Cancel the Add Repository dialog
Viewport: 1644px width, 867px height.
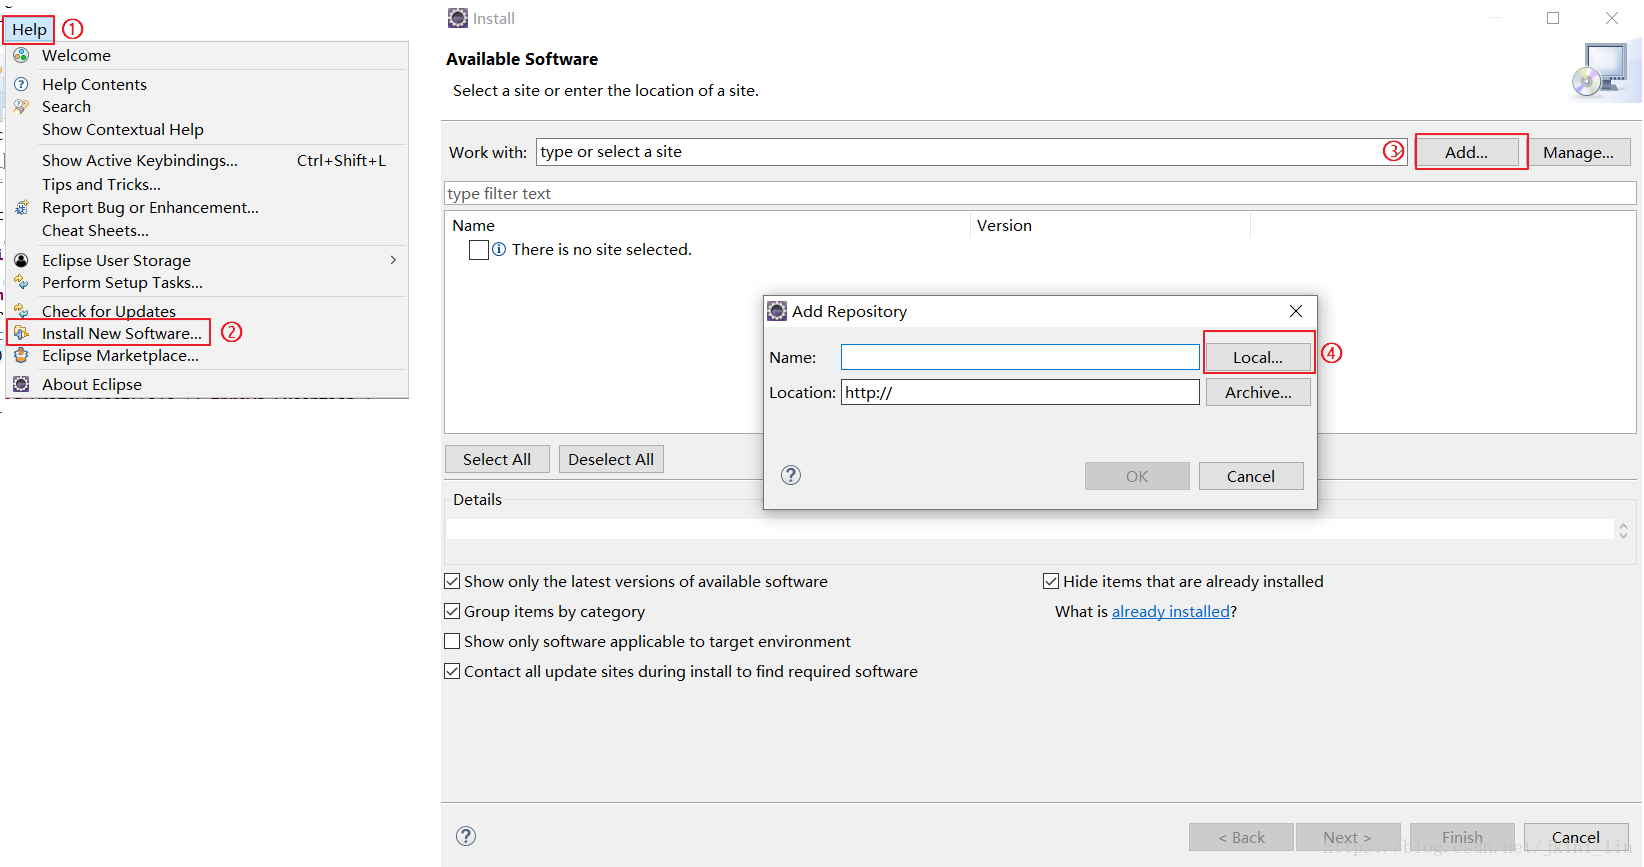click(x=1251, y=476)
